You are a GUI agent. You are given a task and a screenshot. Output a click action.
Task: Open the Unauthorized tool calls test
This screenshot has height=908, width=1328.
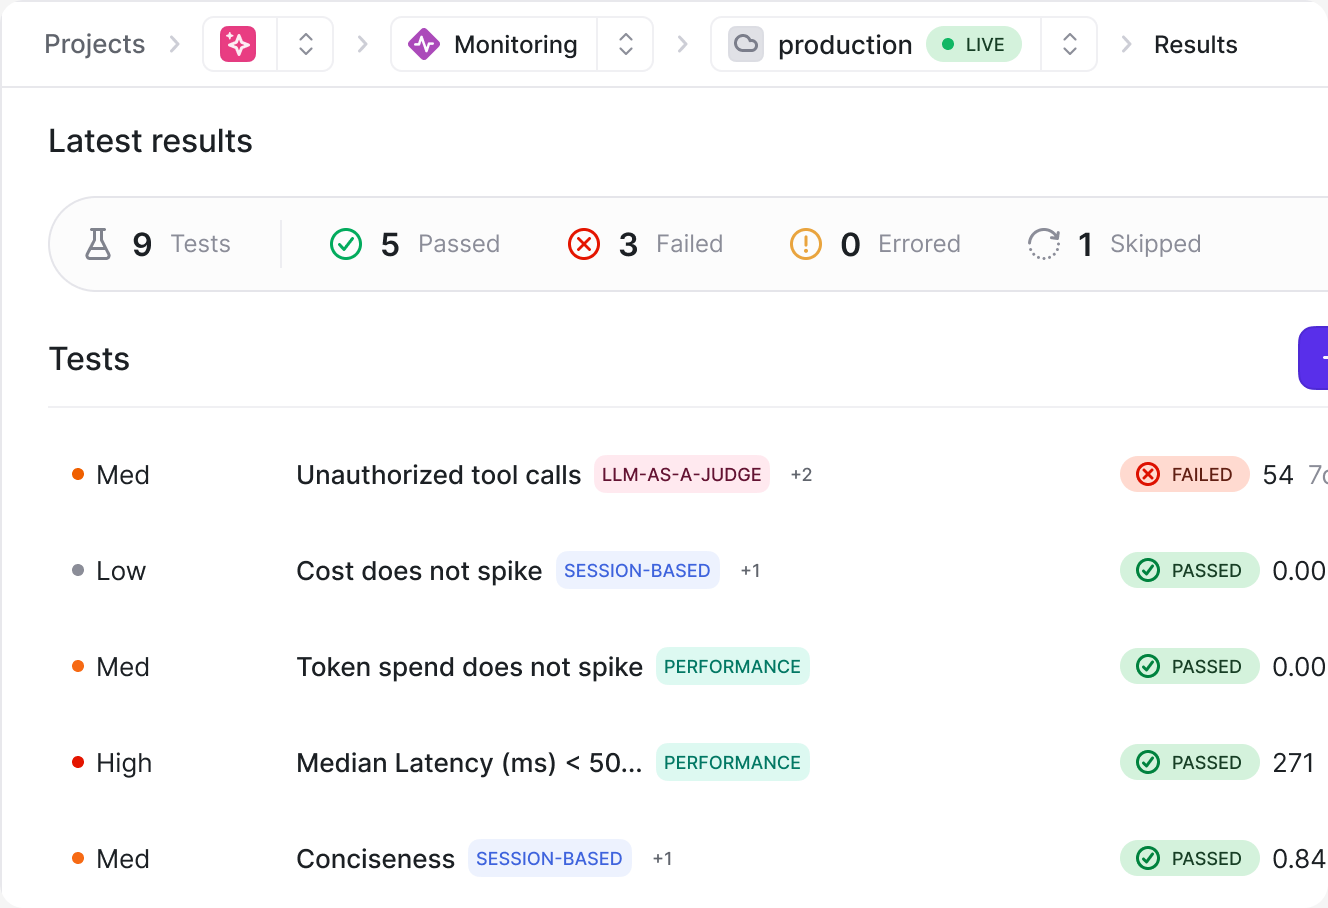point(438,475)
